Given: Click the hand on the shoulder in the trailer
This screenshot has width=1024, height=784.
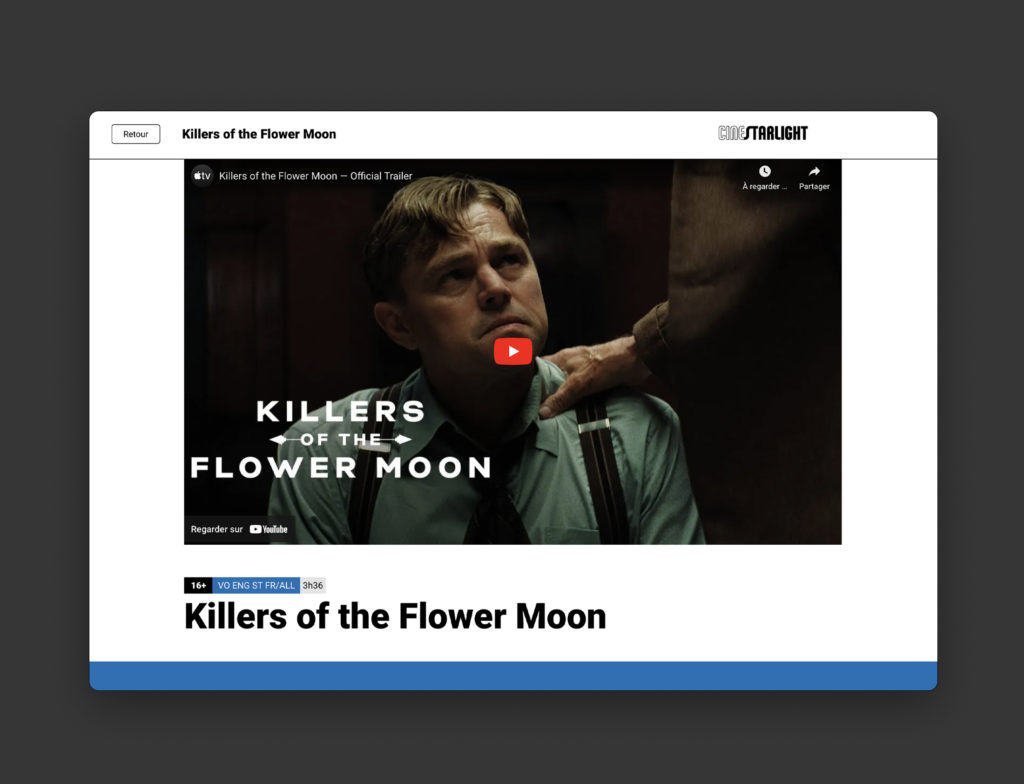Looking at the screenshot, I should click(x=588, y=370).
